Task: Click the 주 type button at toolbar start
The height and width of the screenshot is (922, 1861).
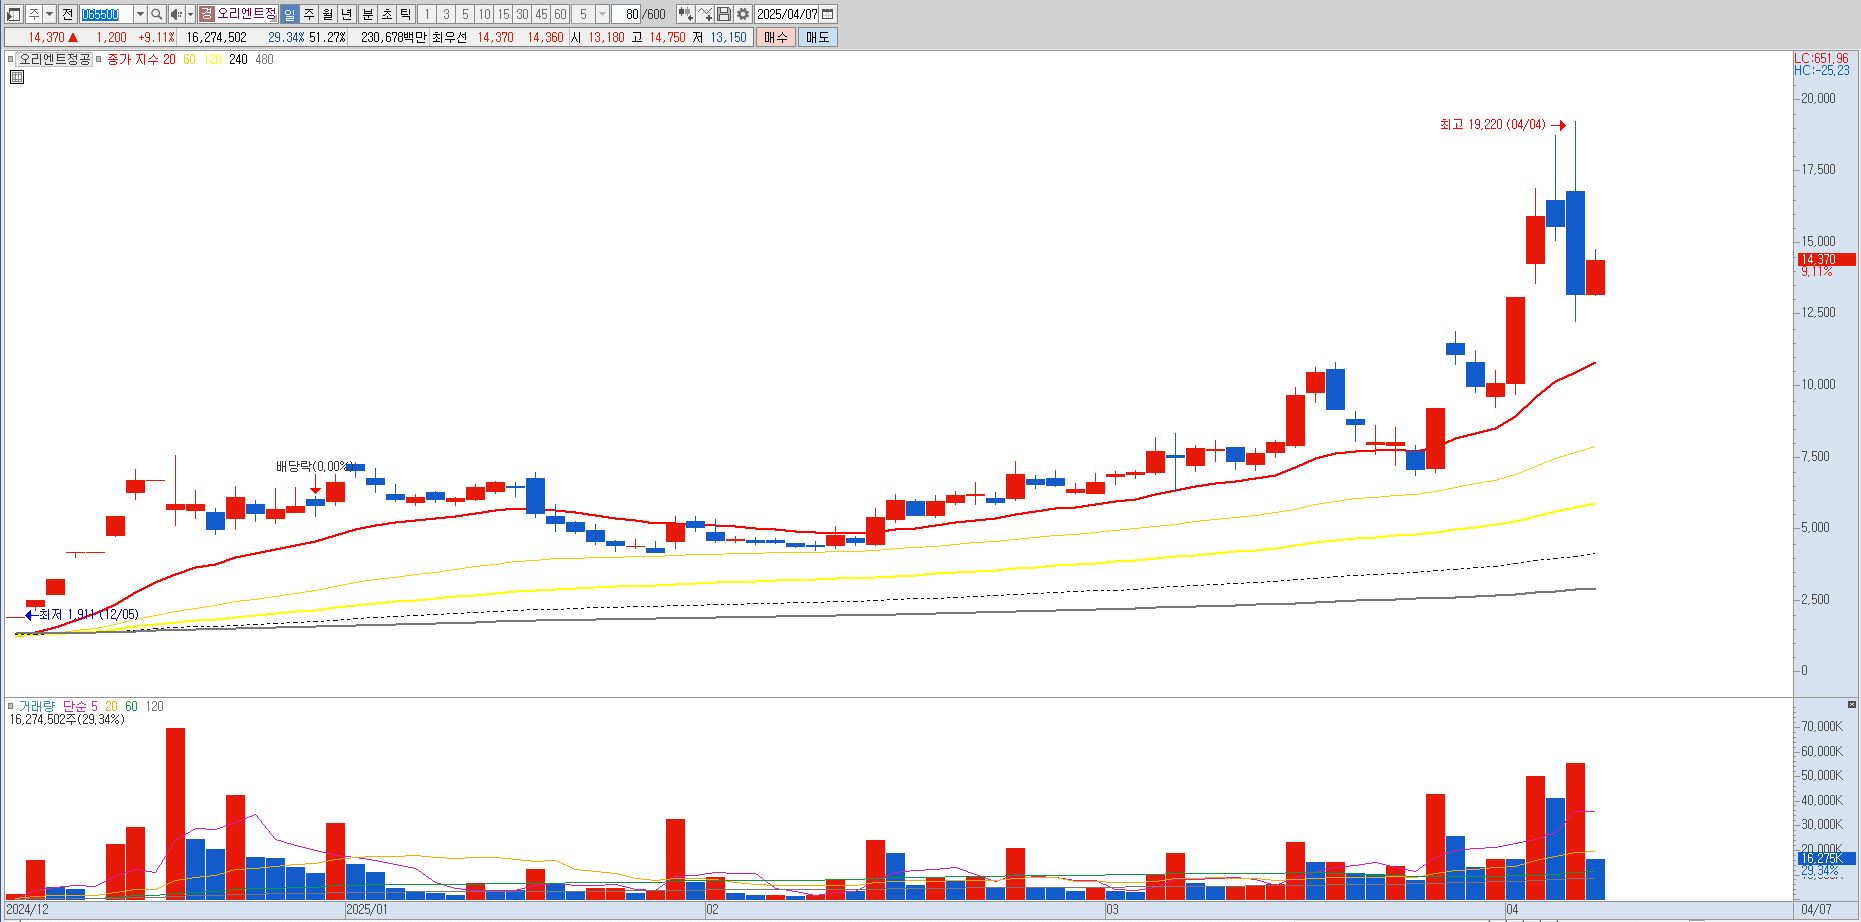Action: click(x=33, y=14)
